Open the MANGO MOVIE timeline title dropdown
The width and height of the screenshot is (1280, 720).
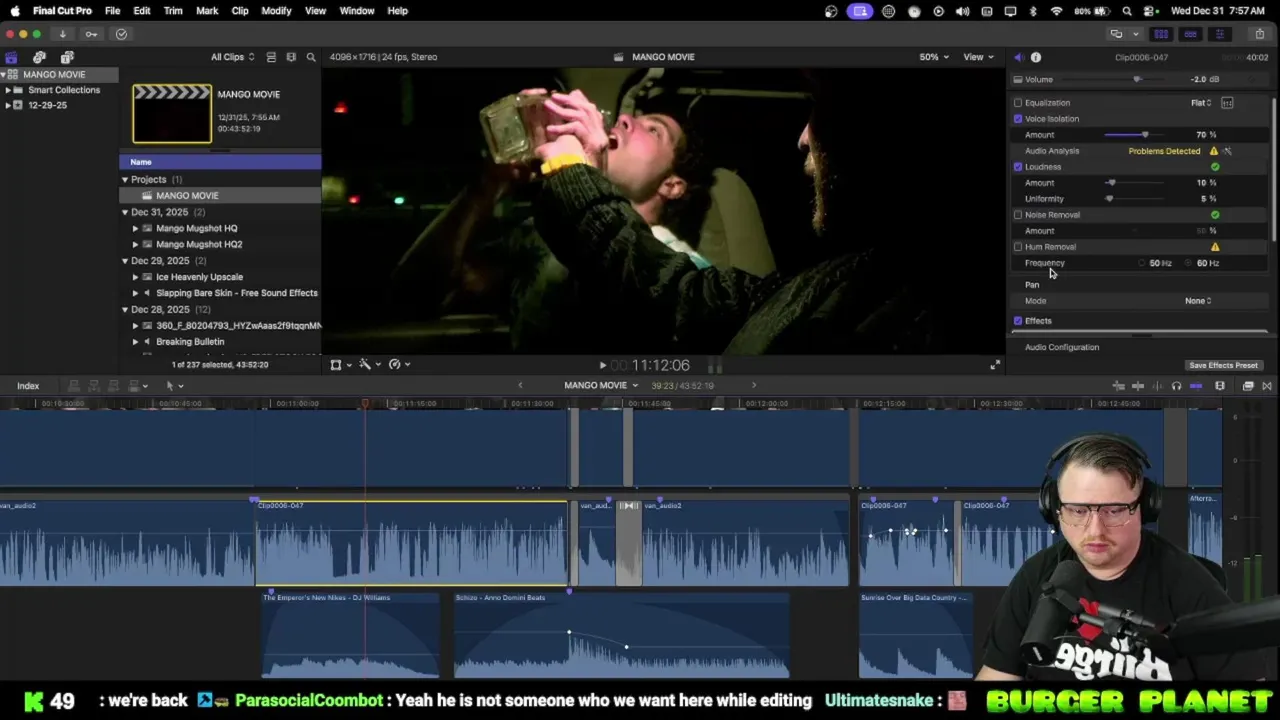click(601, 385)
